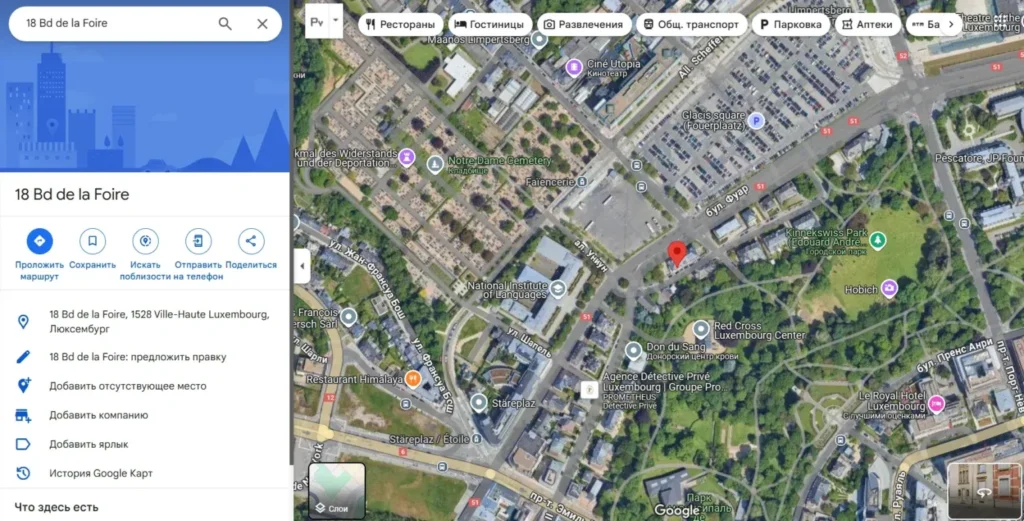Clear the search with the X icon

[x=263, y=24]
